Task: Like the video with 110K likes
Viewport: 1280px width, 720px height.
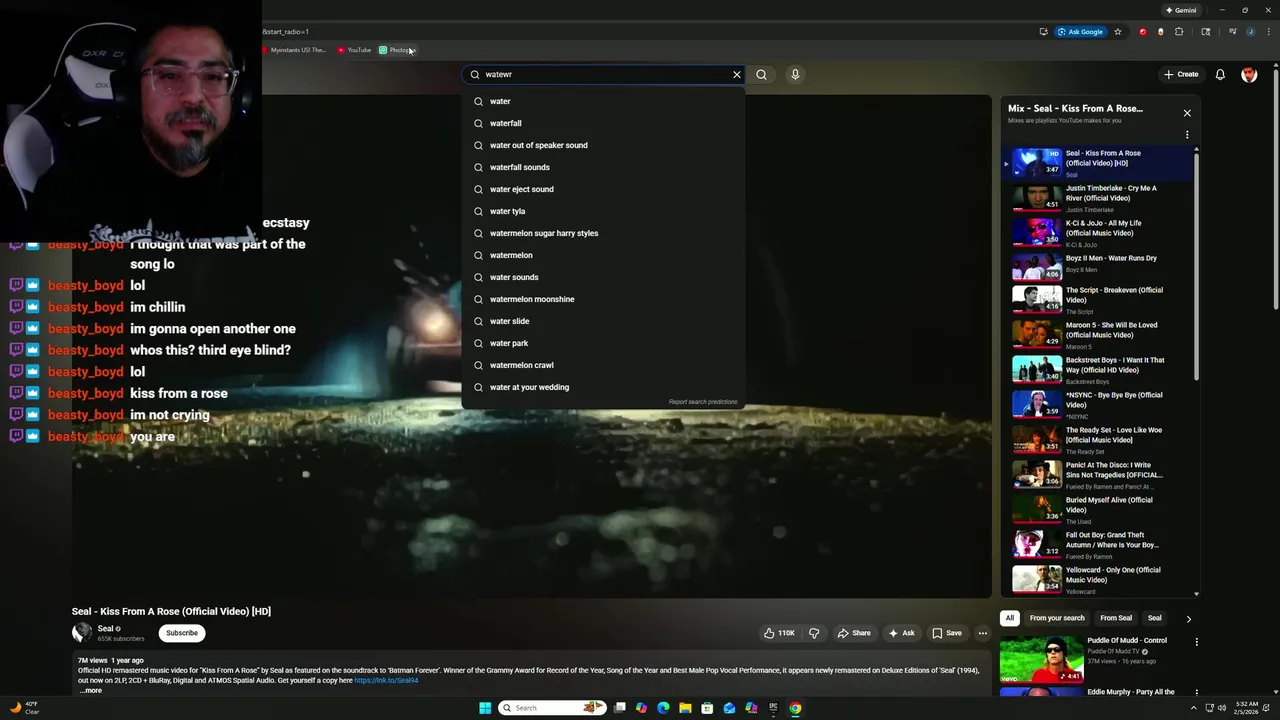Action: (x=780, y=633)
